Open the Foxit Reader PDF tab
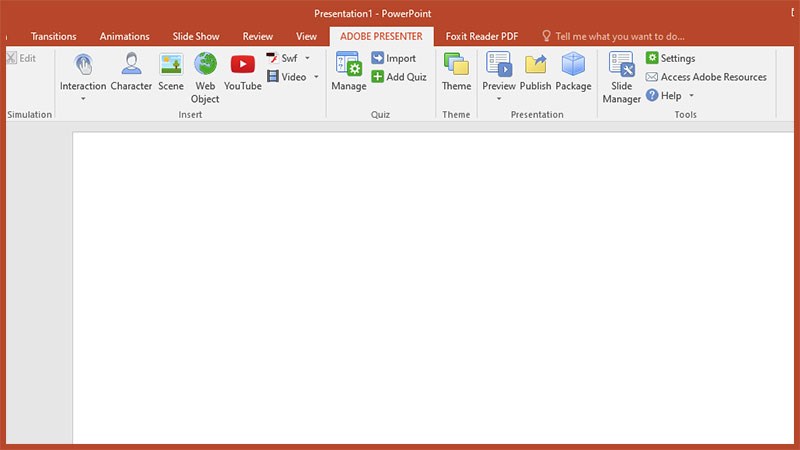Viewport: 800px width, 450px height. point(482,36)
